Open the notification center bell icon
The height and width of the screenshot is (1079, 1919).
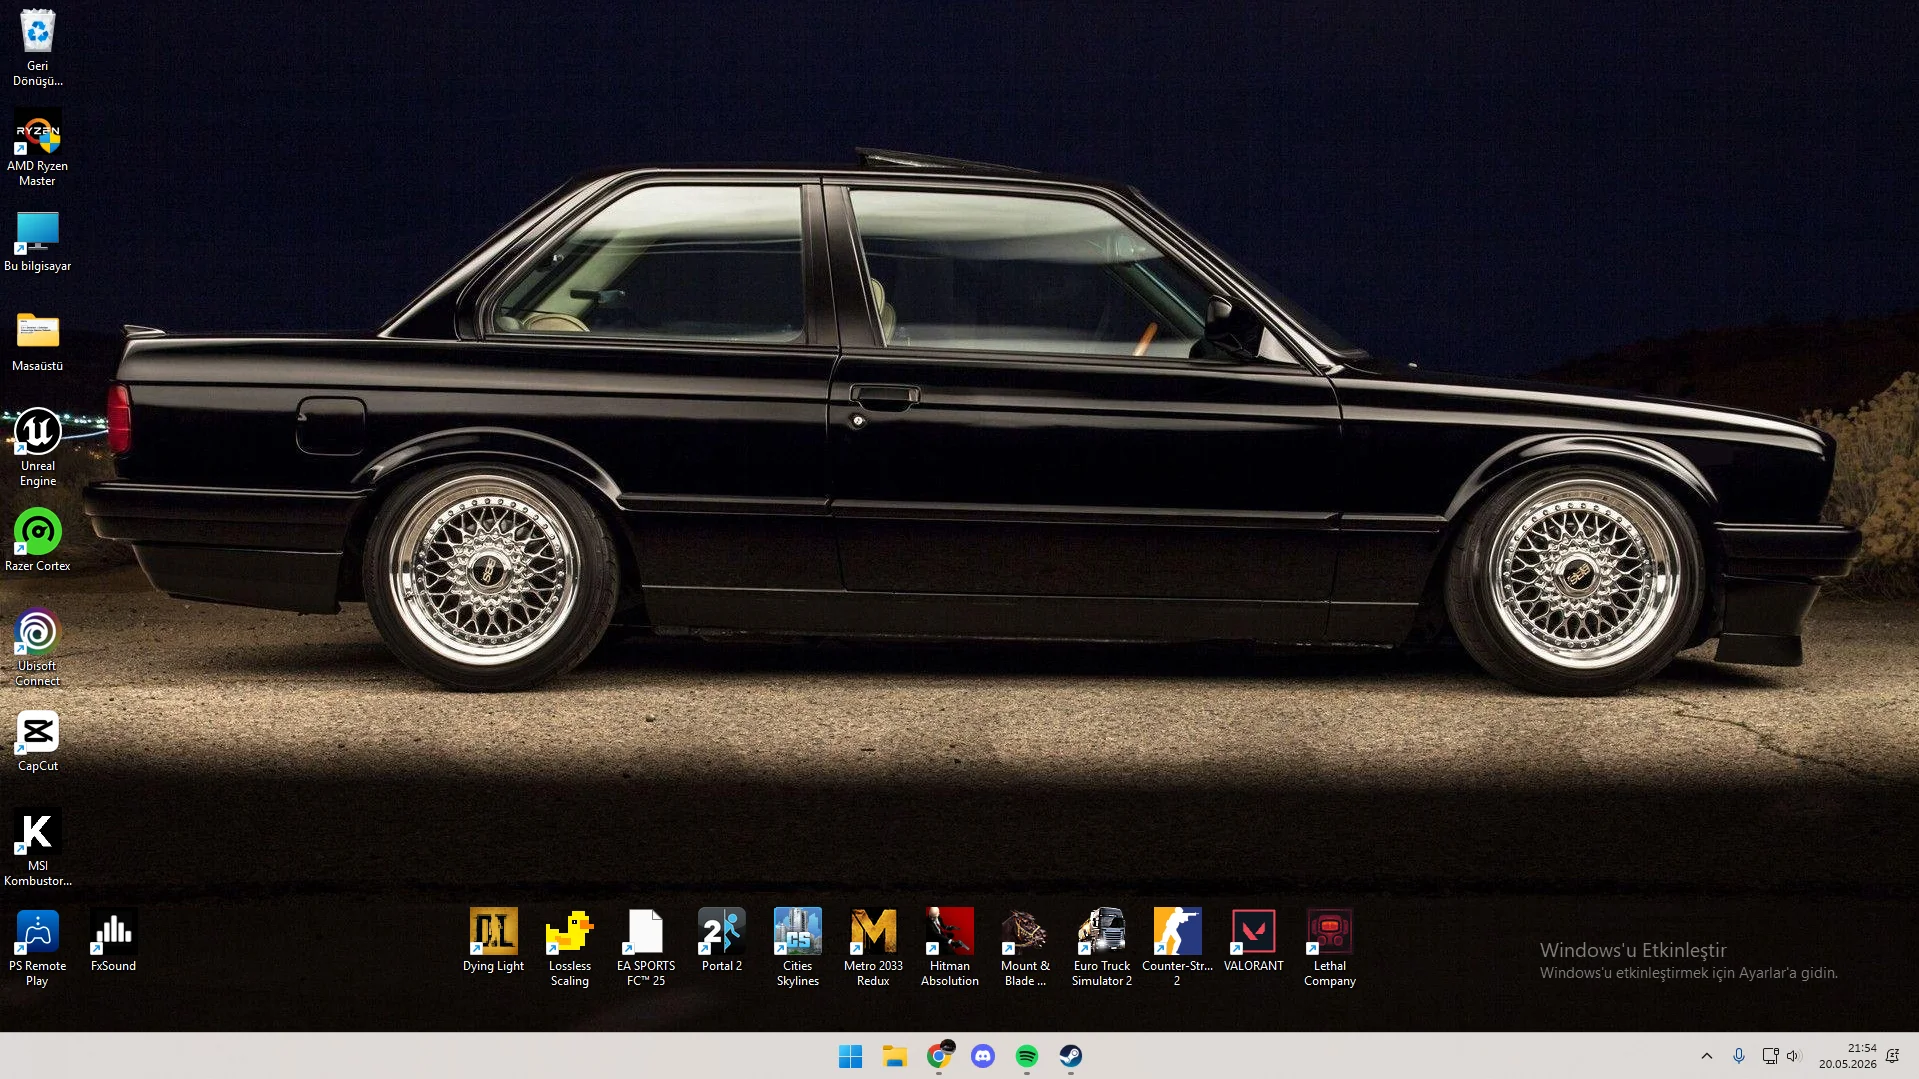click(1892, 1056)
